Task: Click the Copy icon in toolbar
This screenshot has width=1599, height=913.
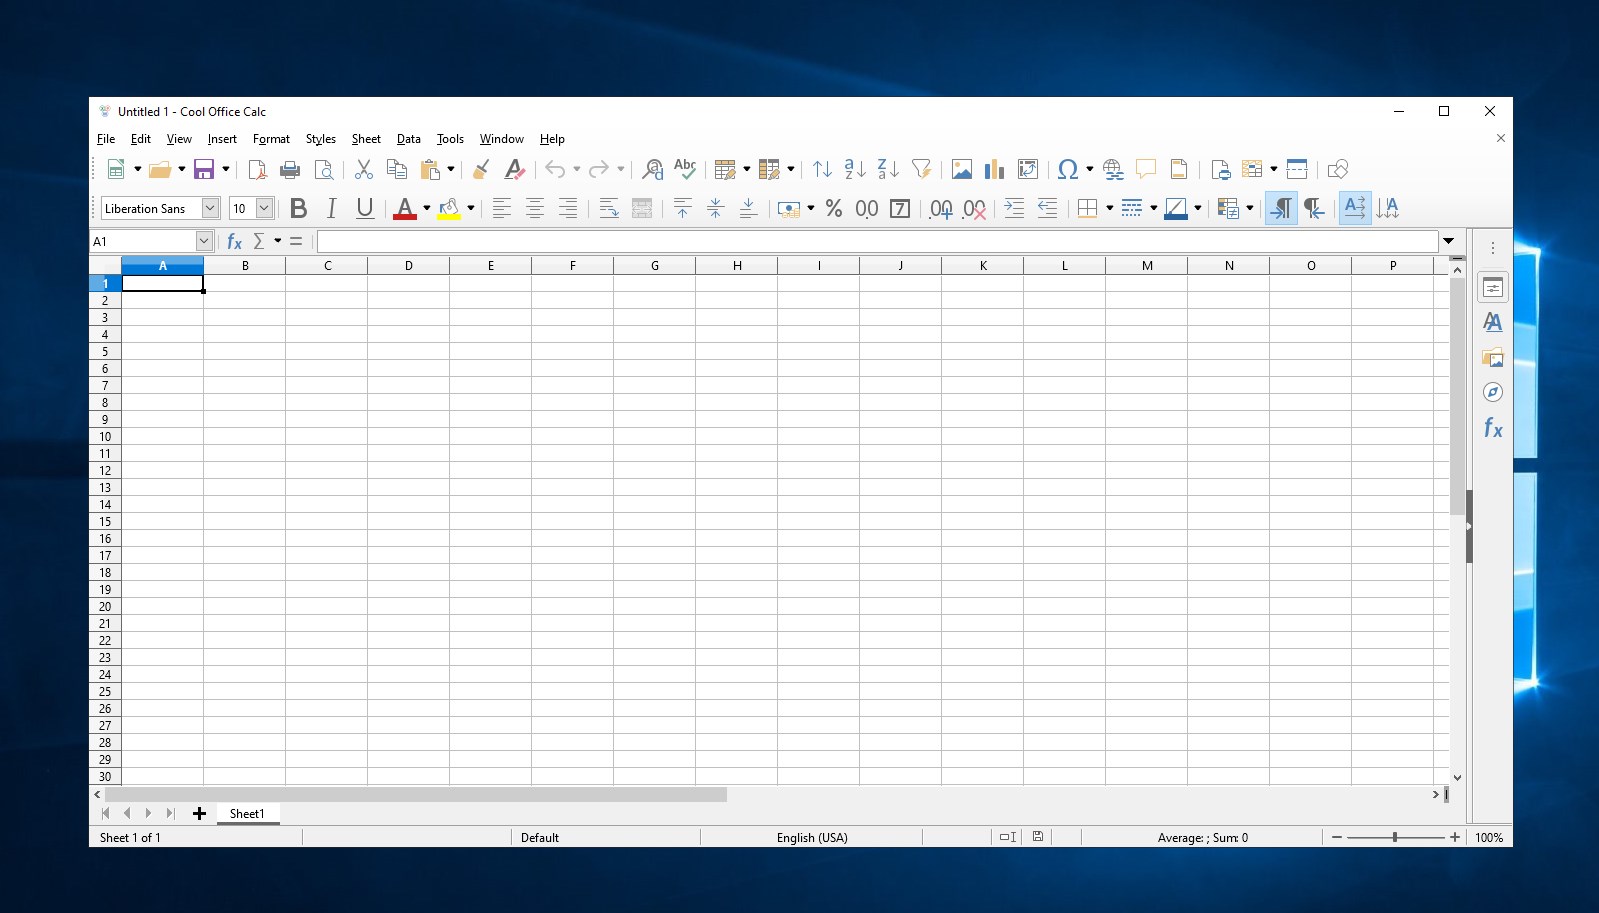Action: pos(397,169)
